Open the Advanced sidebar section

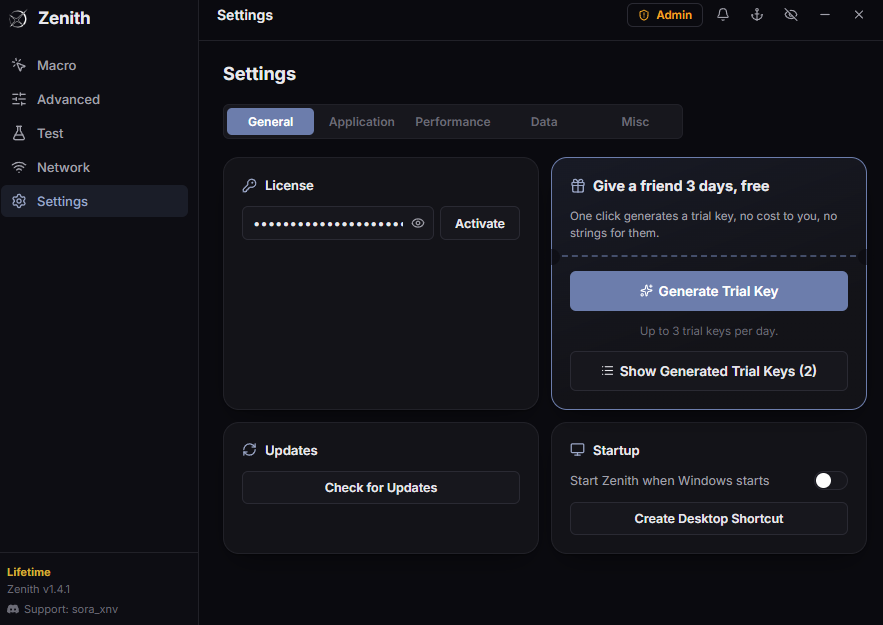(95, 100)
